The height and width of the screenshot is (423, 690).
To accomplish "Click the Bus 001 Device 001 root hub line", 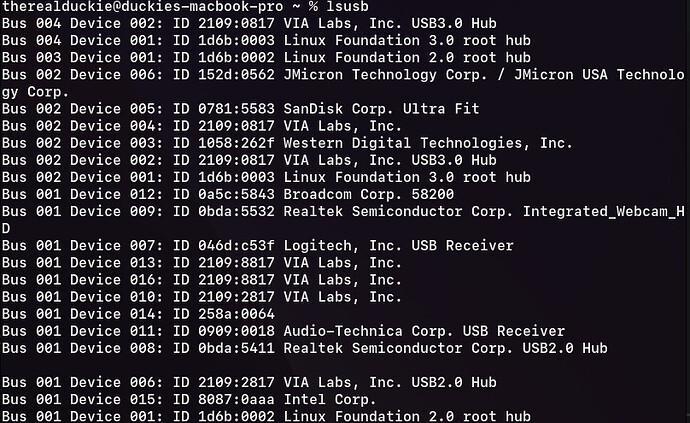I will pos(266,416).
